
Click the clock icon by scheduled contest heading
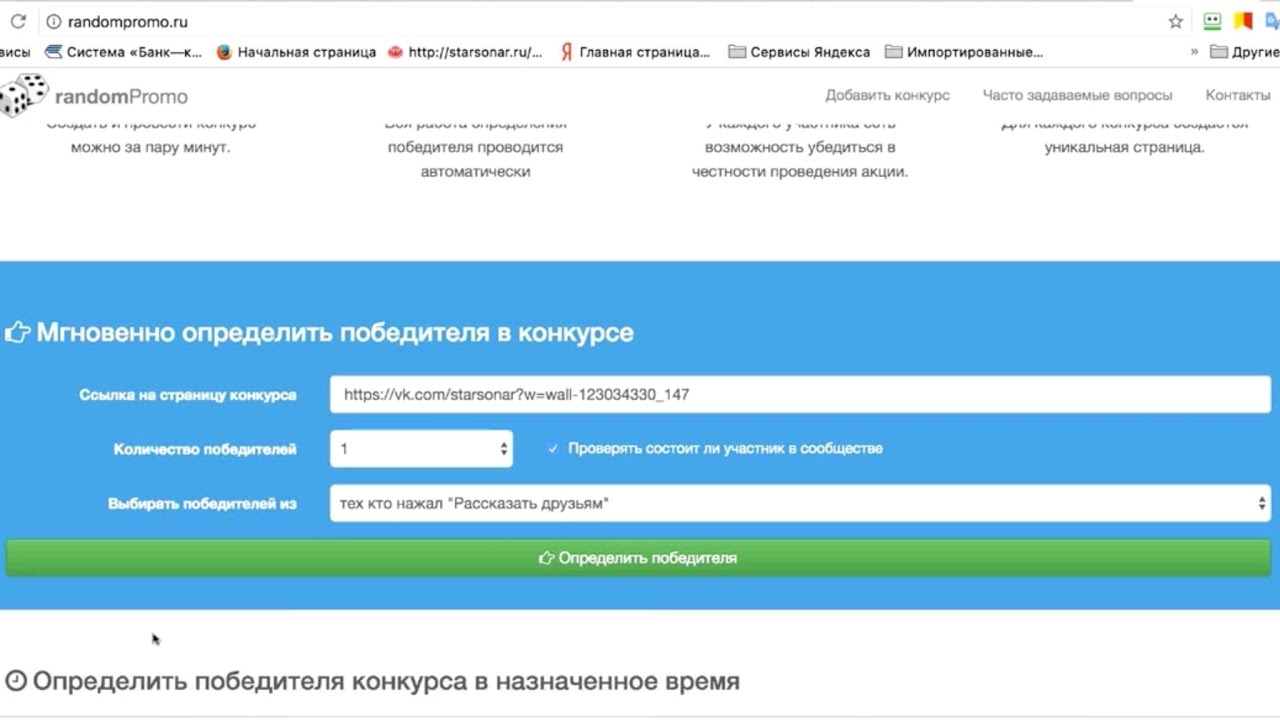pyautogui.click(x=15, y=682)
